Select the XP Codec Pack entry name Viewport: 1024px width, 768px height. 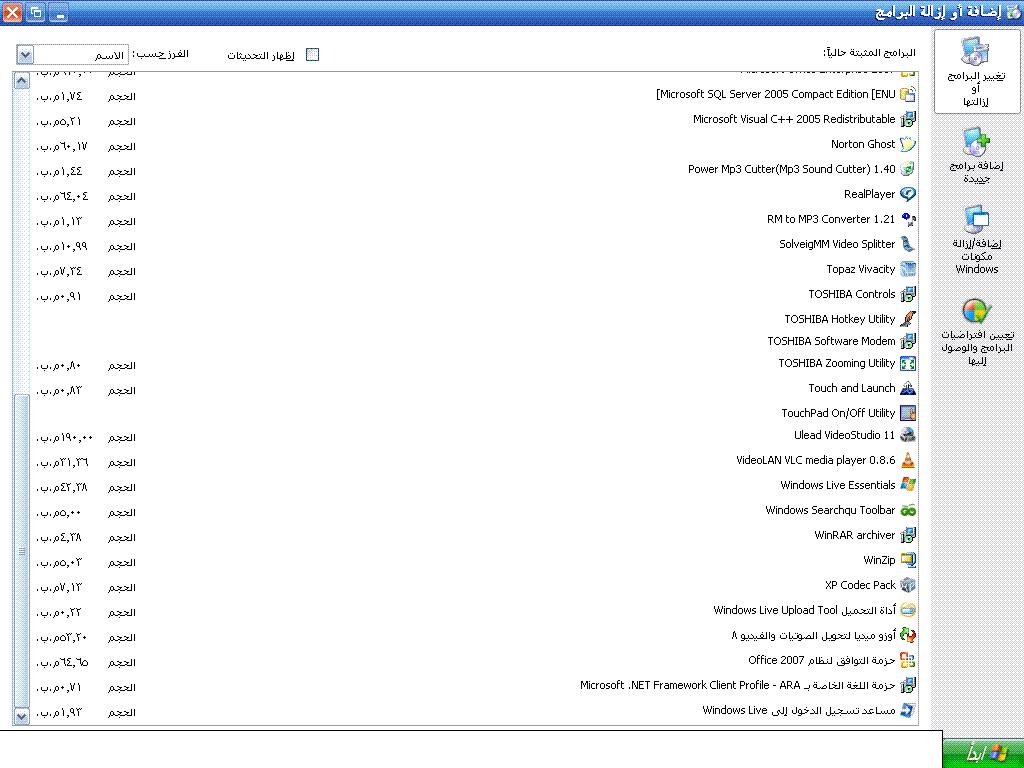click(x=860, y=585)
